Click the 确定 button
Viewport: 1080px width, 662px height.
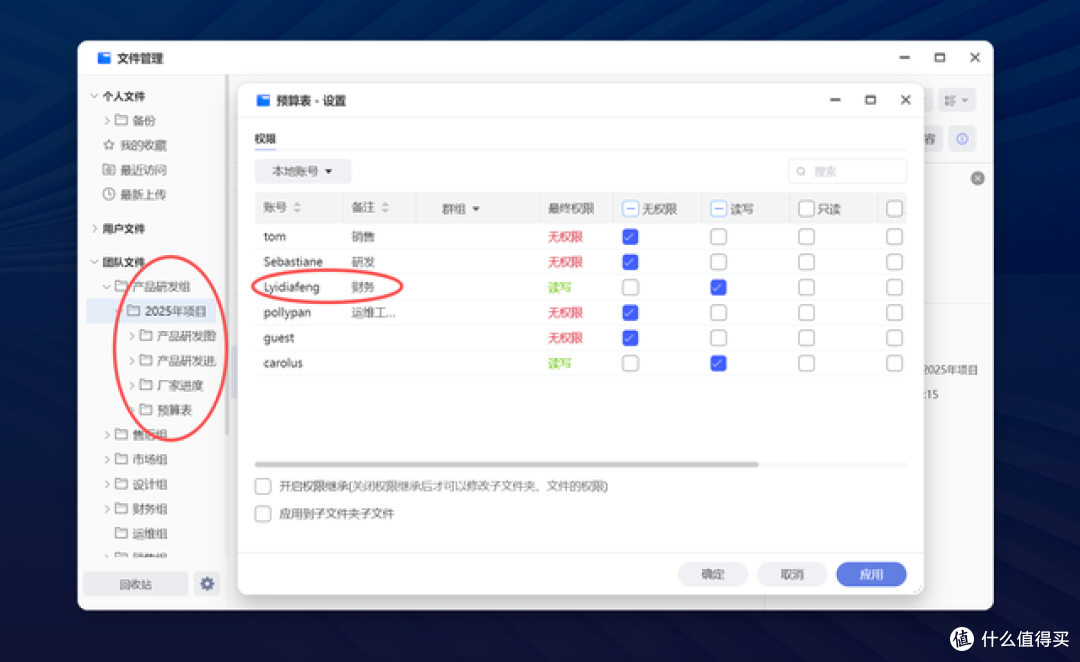point(713,574)
